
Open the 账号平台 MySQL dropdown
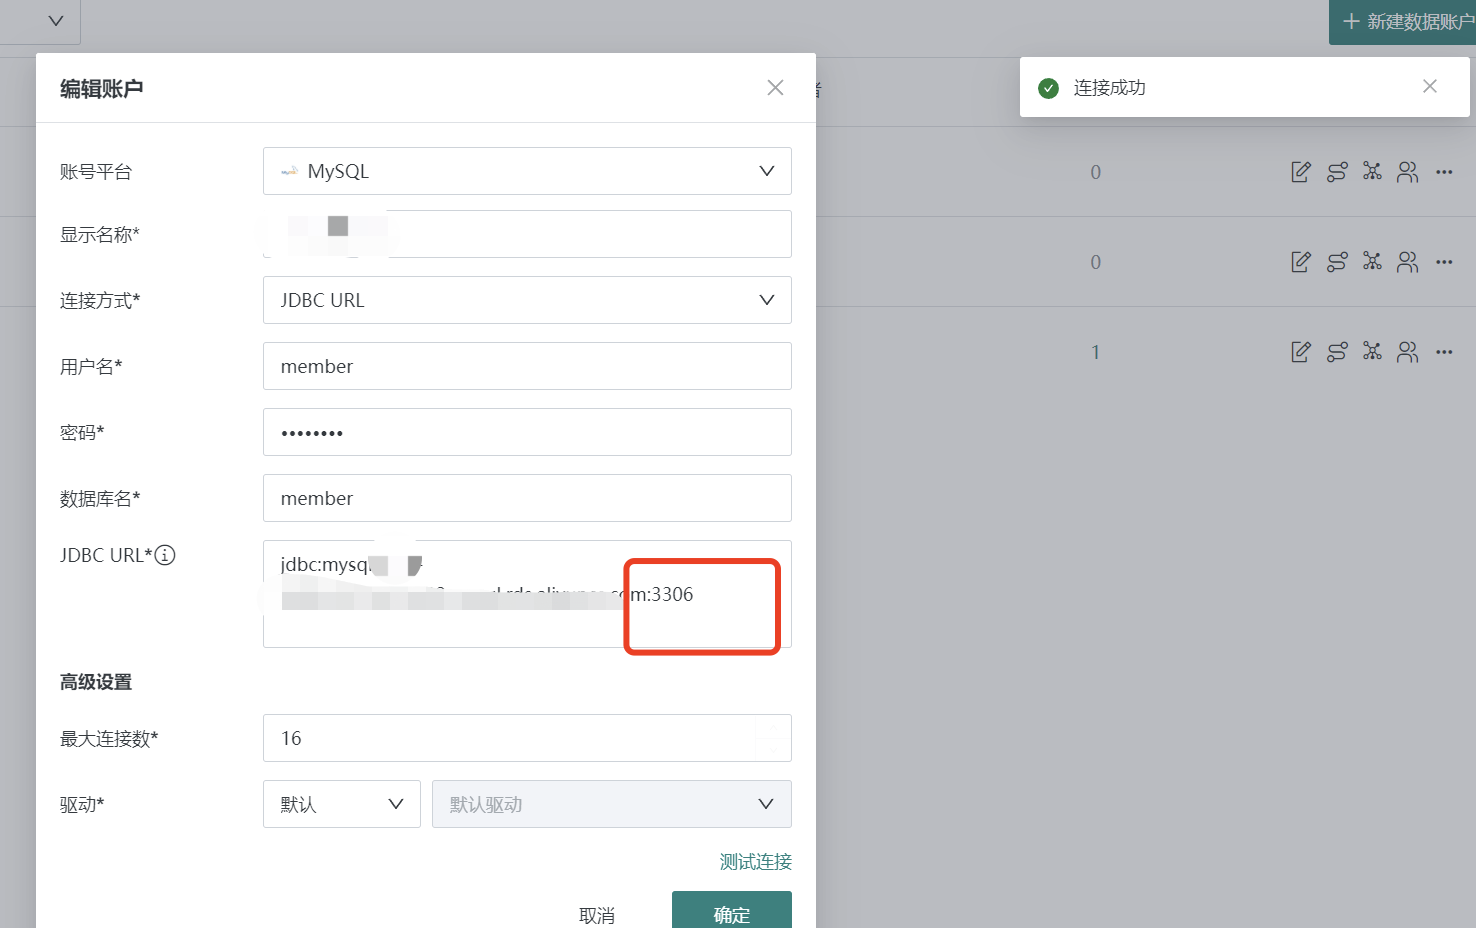(527, 171)
